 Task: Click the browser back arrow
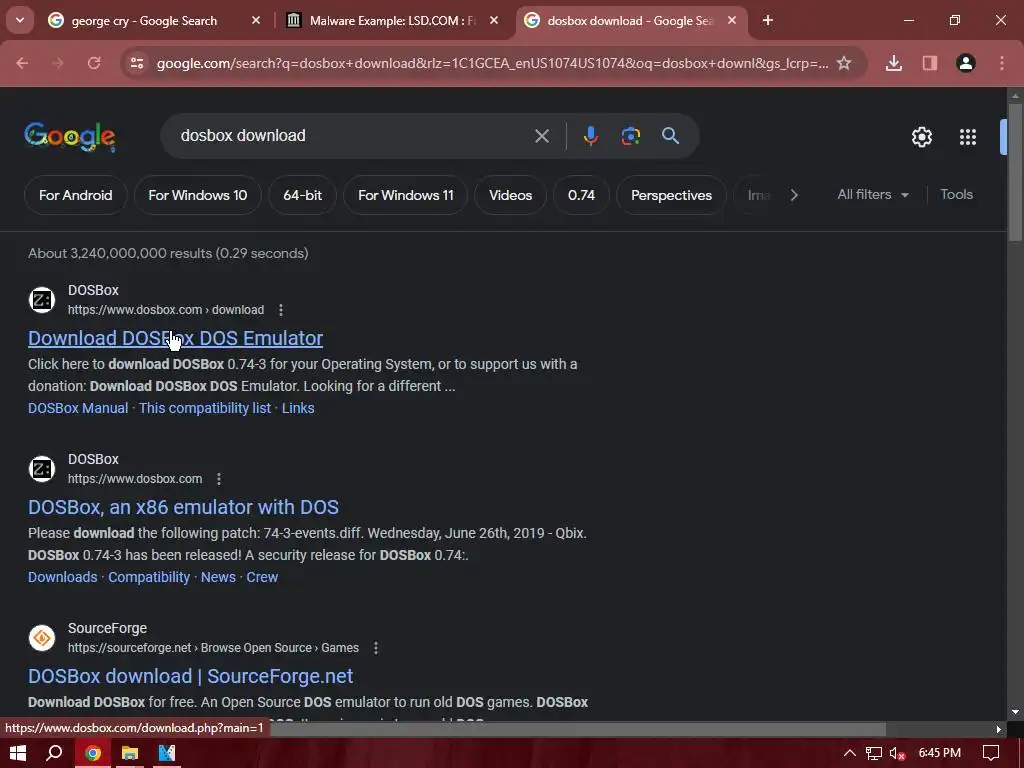22,63
